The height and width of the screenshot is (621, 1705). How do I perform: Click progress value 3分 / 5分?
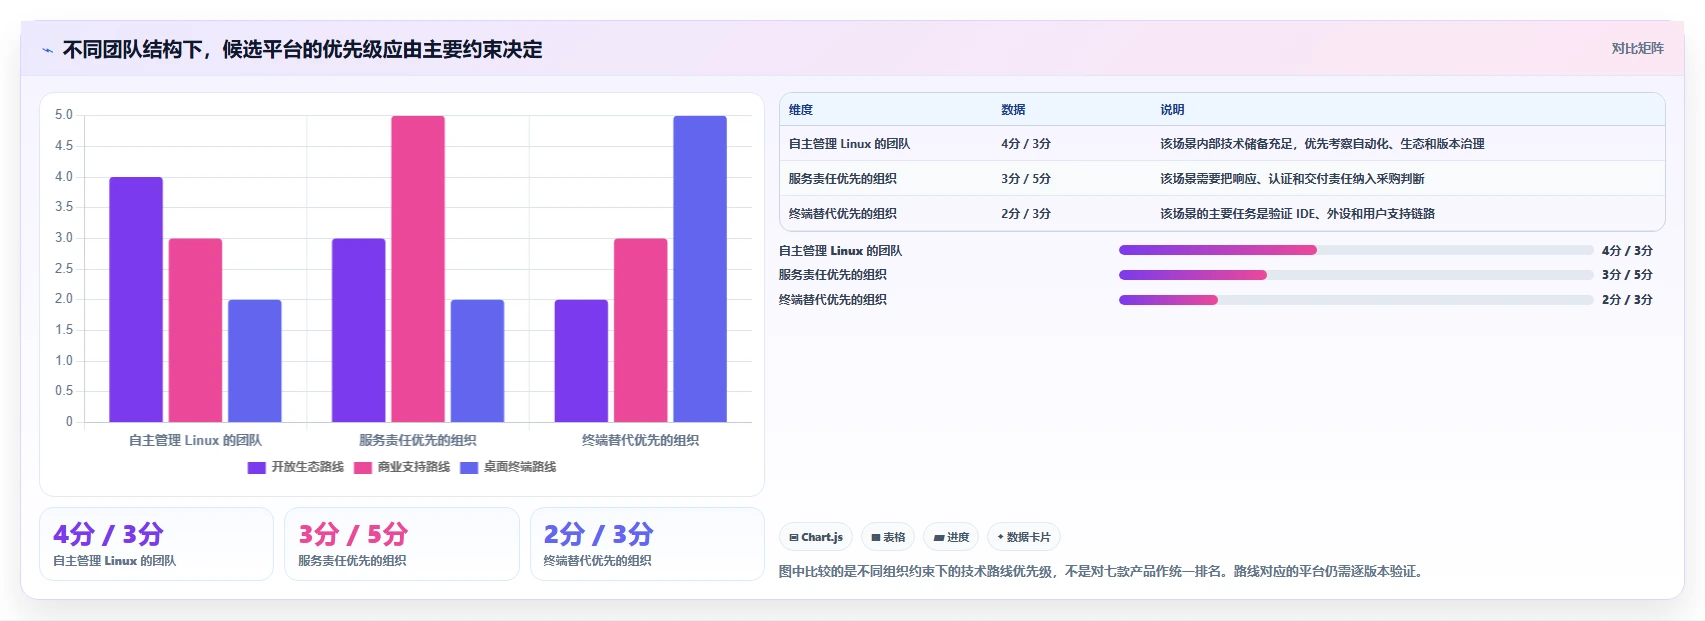[1627, 275]
